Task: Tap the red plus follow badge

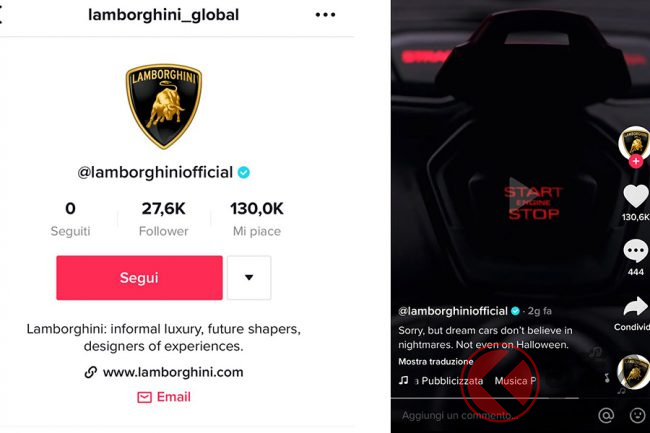Action: pyautogui.click(x=636, y=161)
